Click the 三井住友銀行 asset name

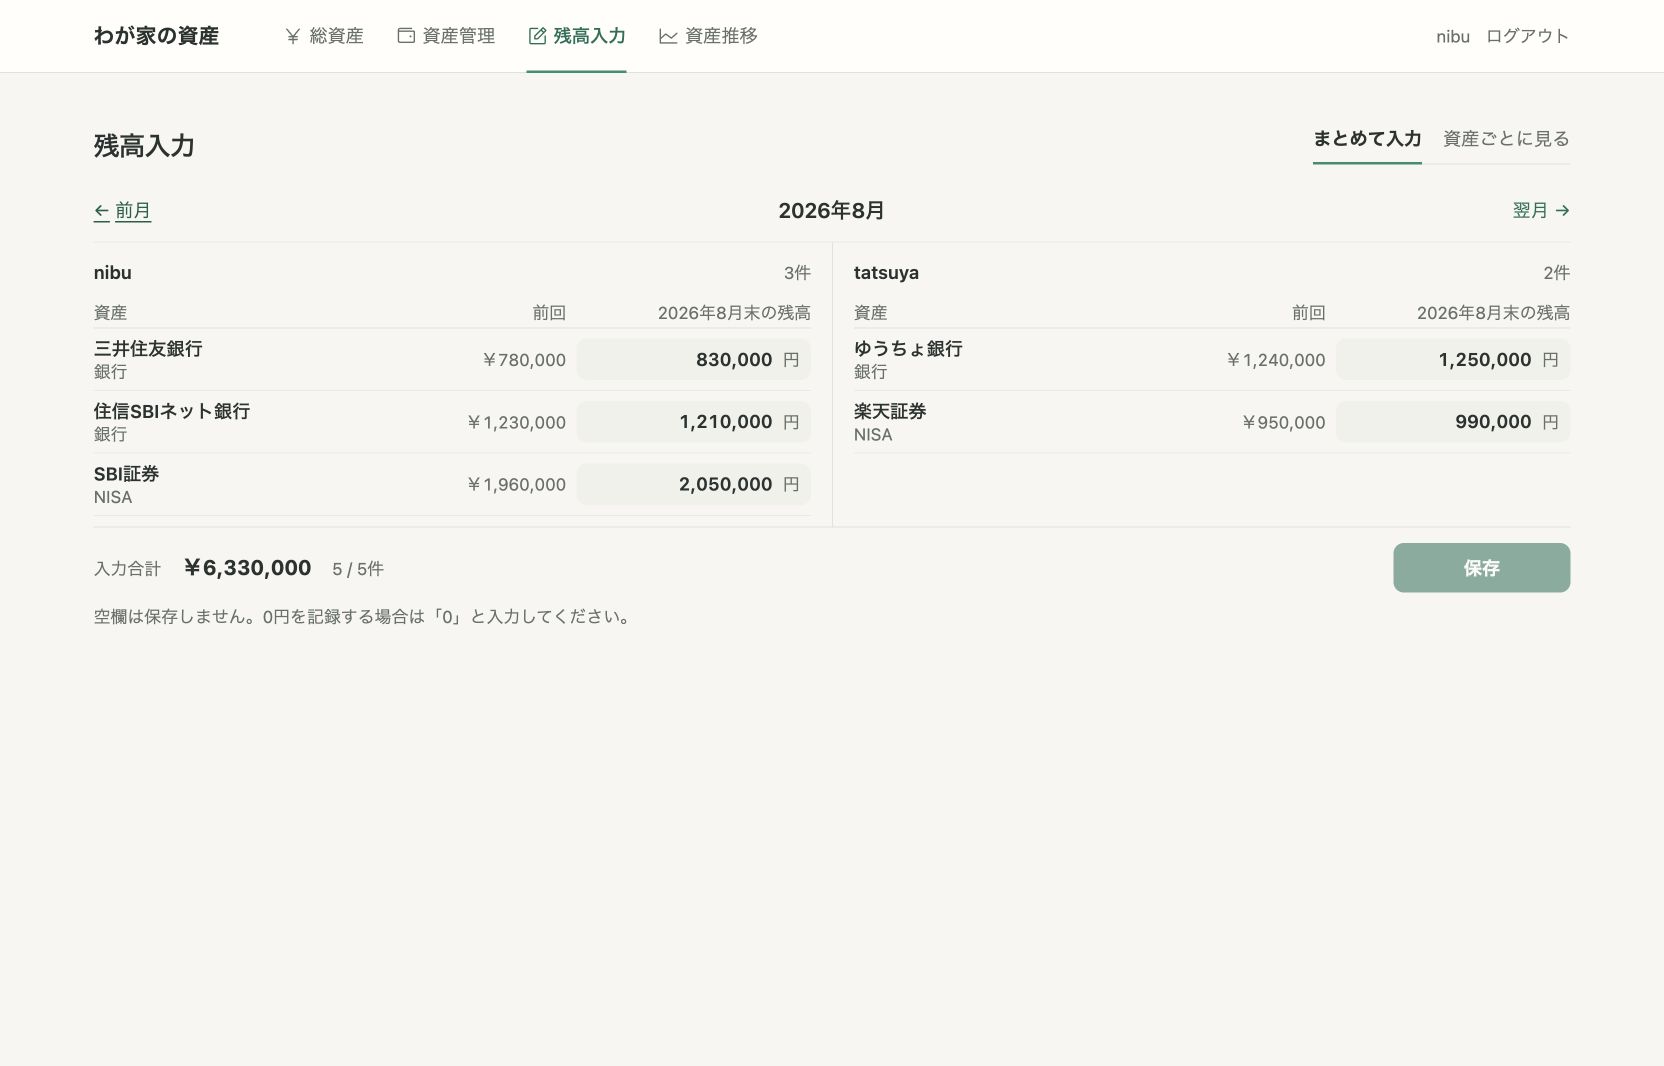coord(148,349)
